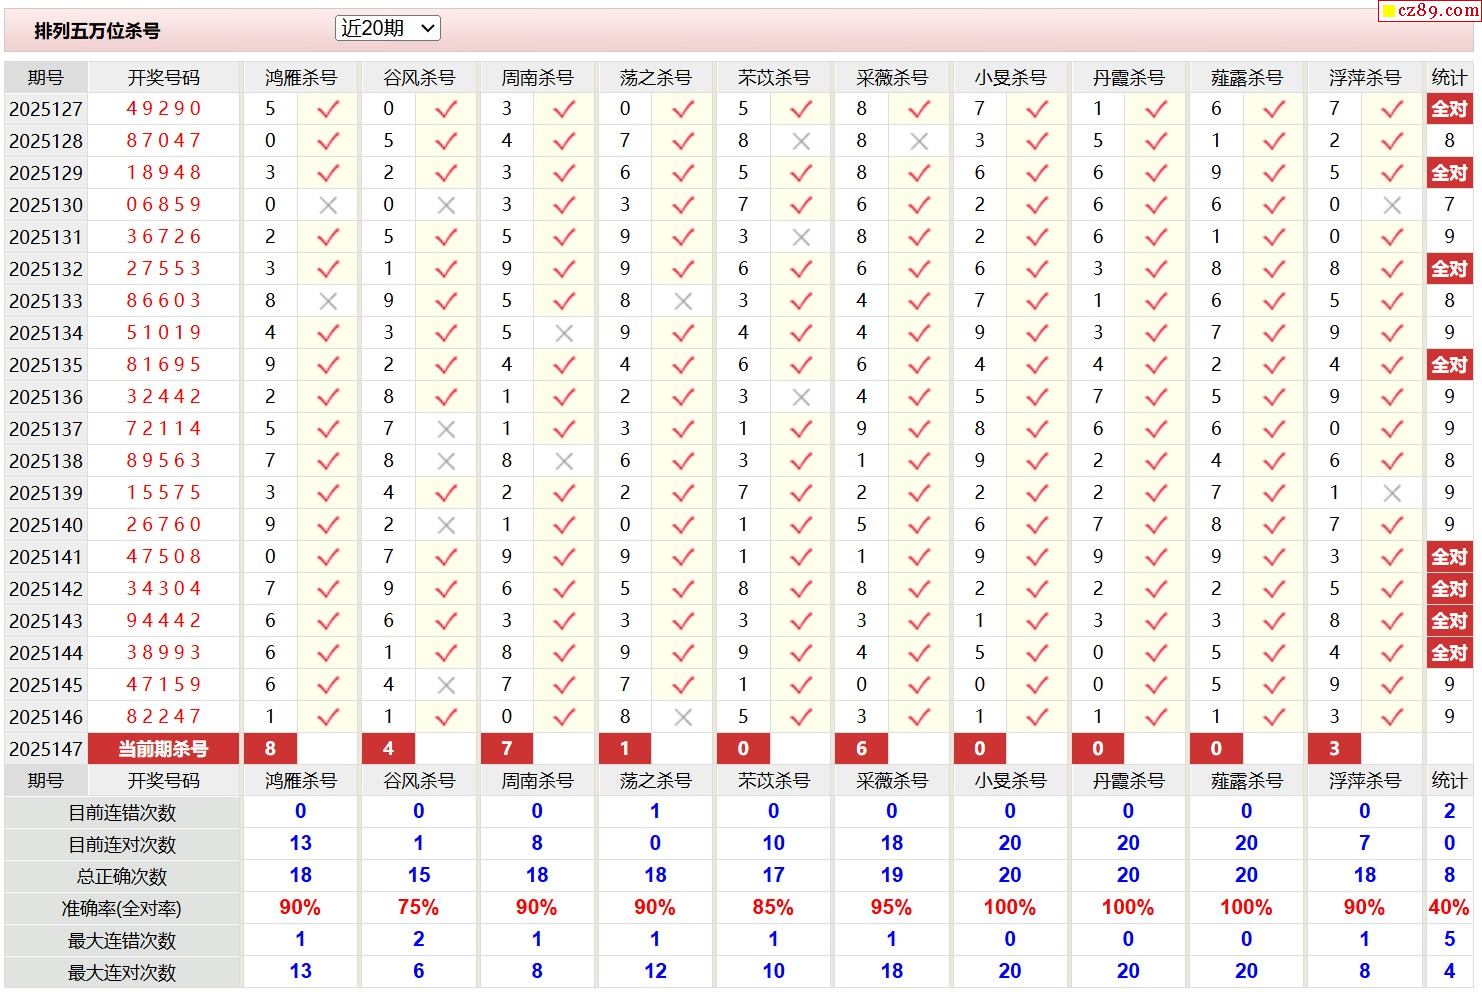Click the 85% accuracy value for 芣苡杀号

(x=773, y=908)
